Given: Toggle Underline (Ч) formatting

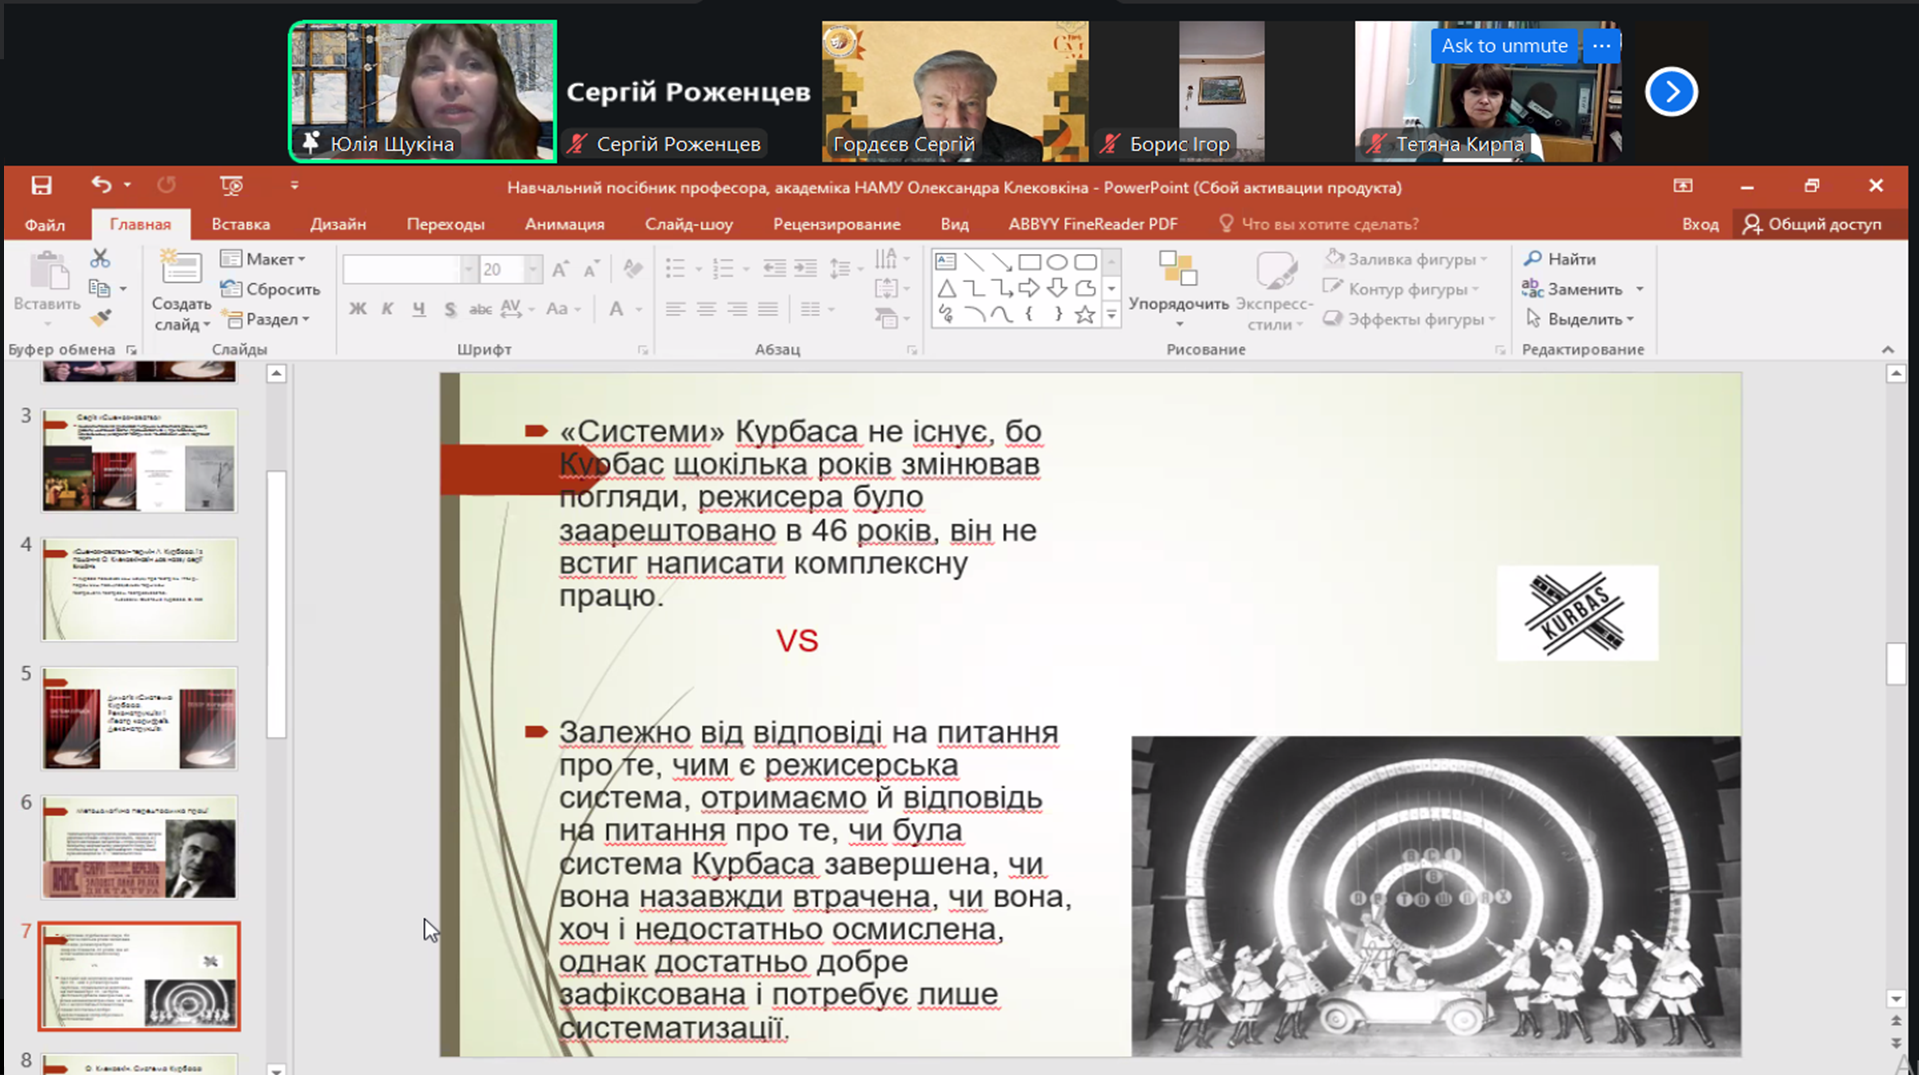Looking at the screenshot, I should coord(419,309).
